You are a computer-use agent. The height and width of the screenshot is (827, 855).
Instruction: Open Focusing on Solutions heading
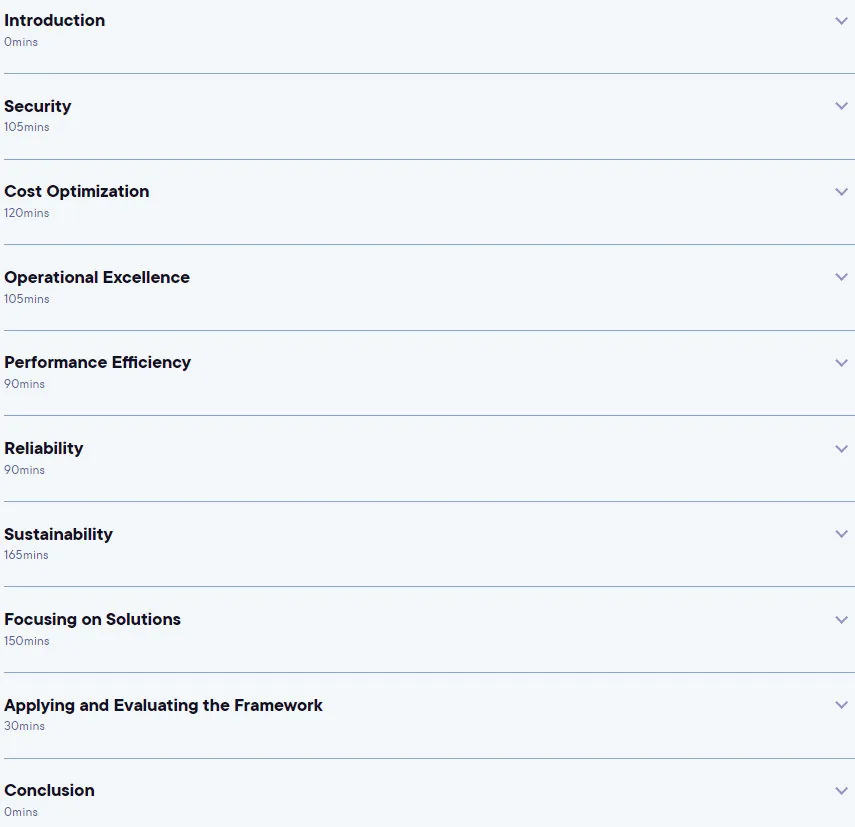pyautogui.click(x=92, y=619)
